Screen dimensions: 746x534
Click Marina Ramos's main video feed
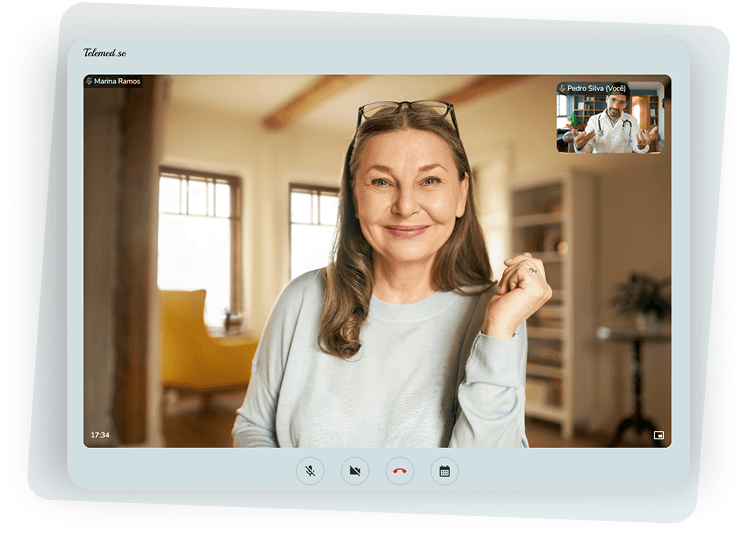(x=377, y=261)
